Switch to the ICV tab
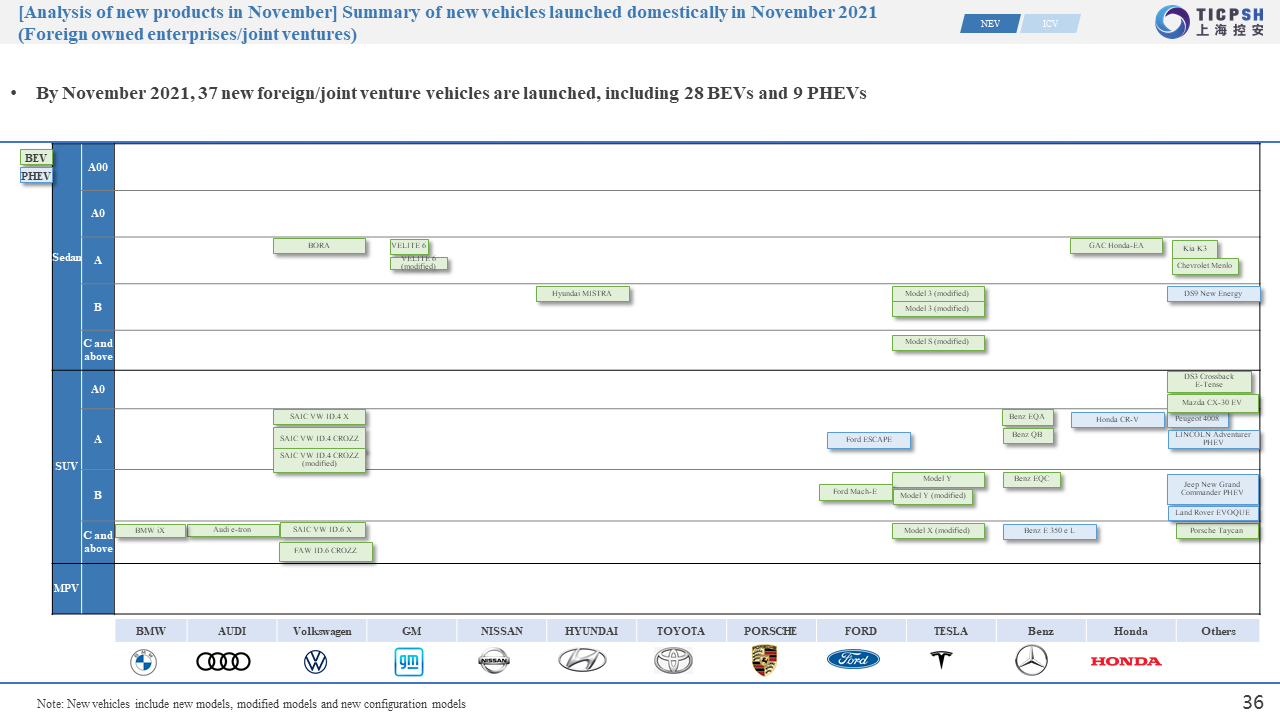The height and width of the screenshot is (720, 1280). click(1050, 24)
